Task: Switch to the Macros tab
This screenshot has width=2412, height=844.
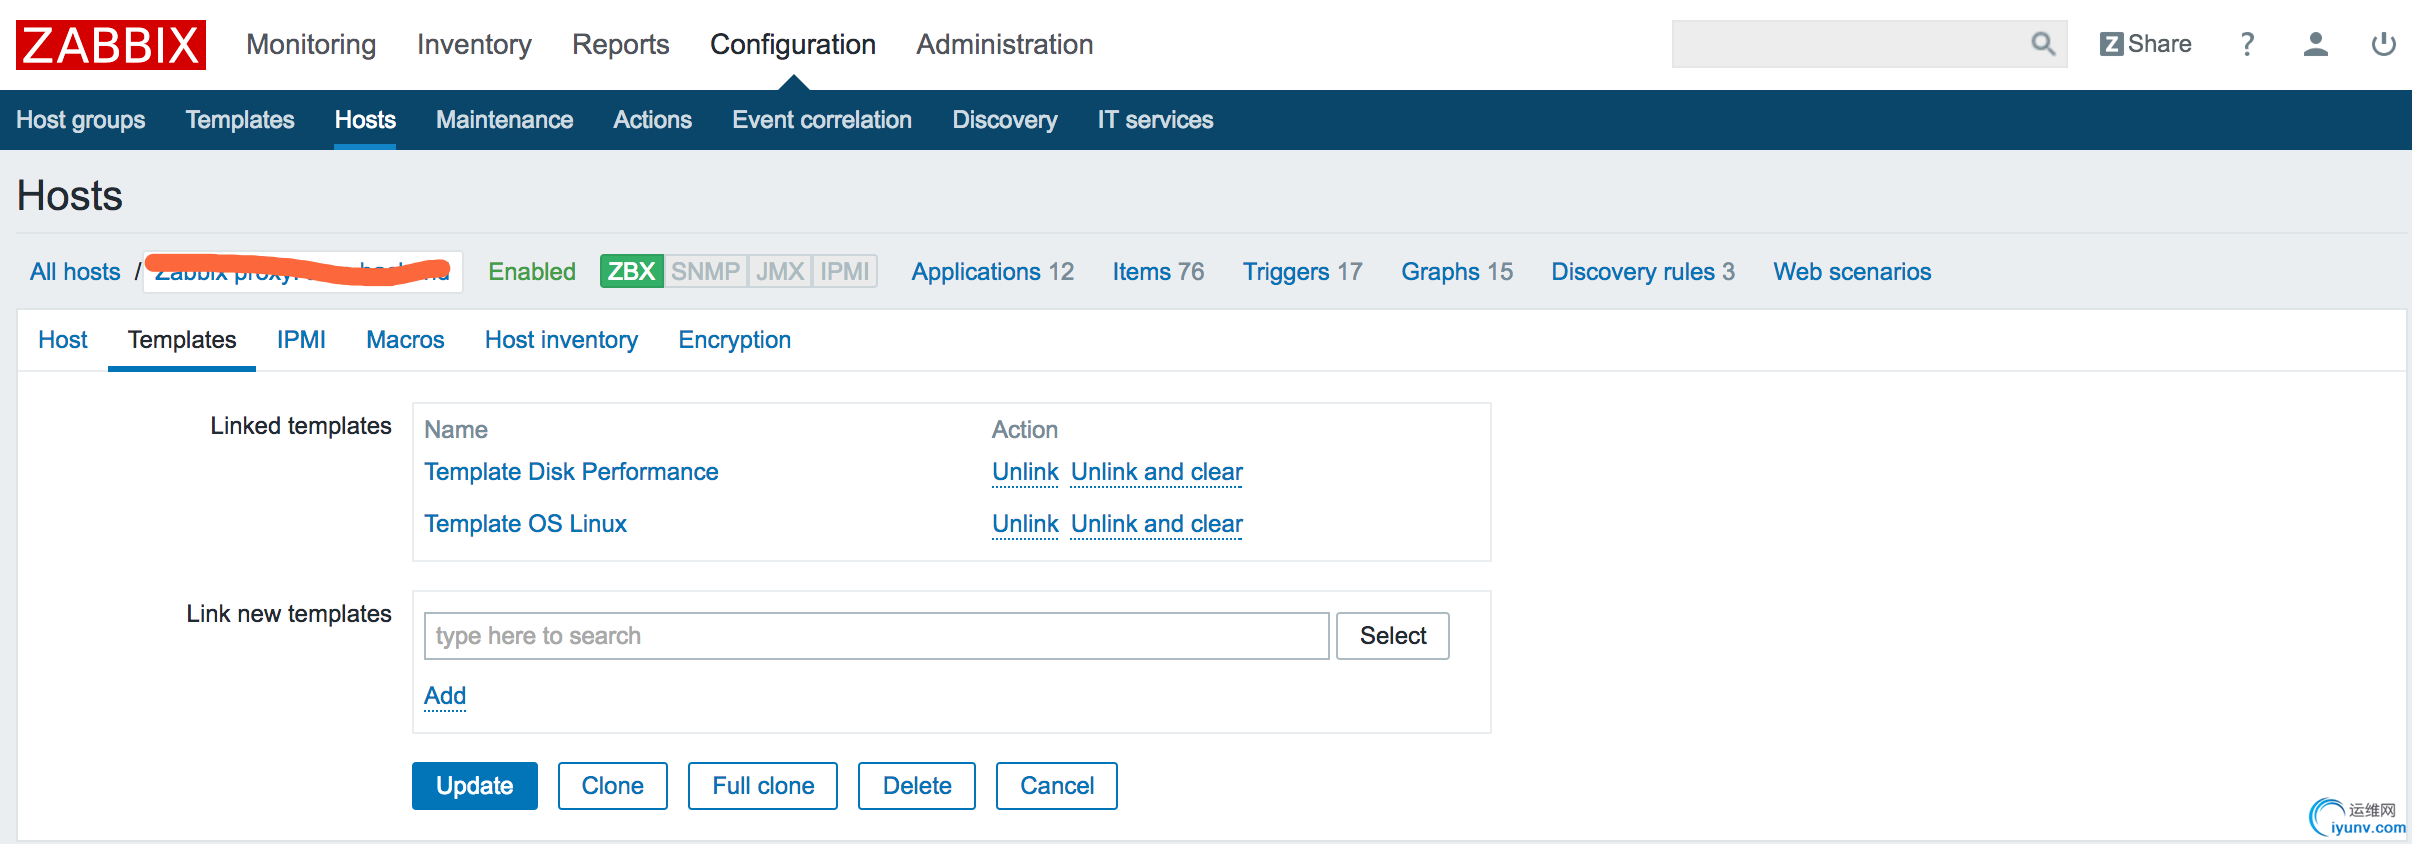Action: point(405,340)
